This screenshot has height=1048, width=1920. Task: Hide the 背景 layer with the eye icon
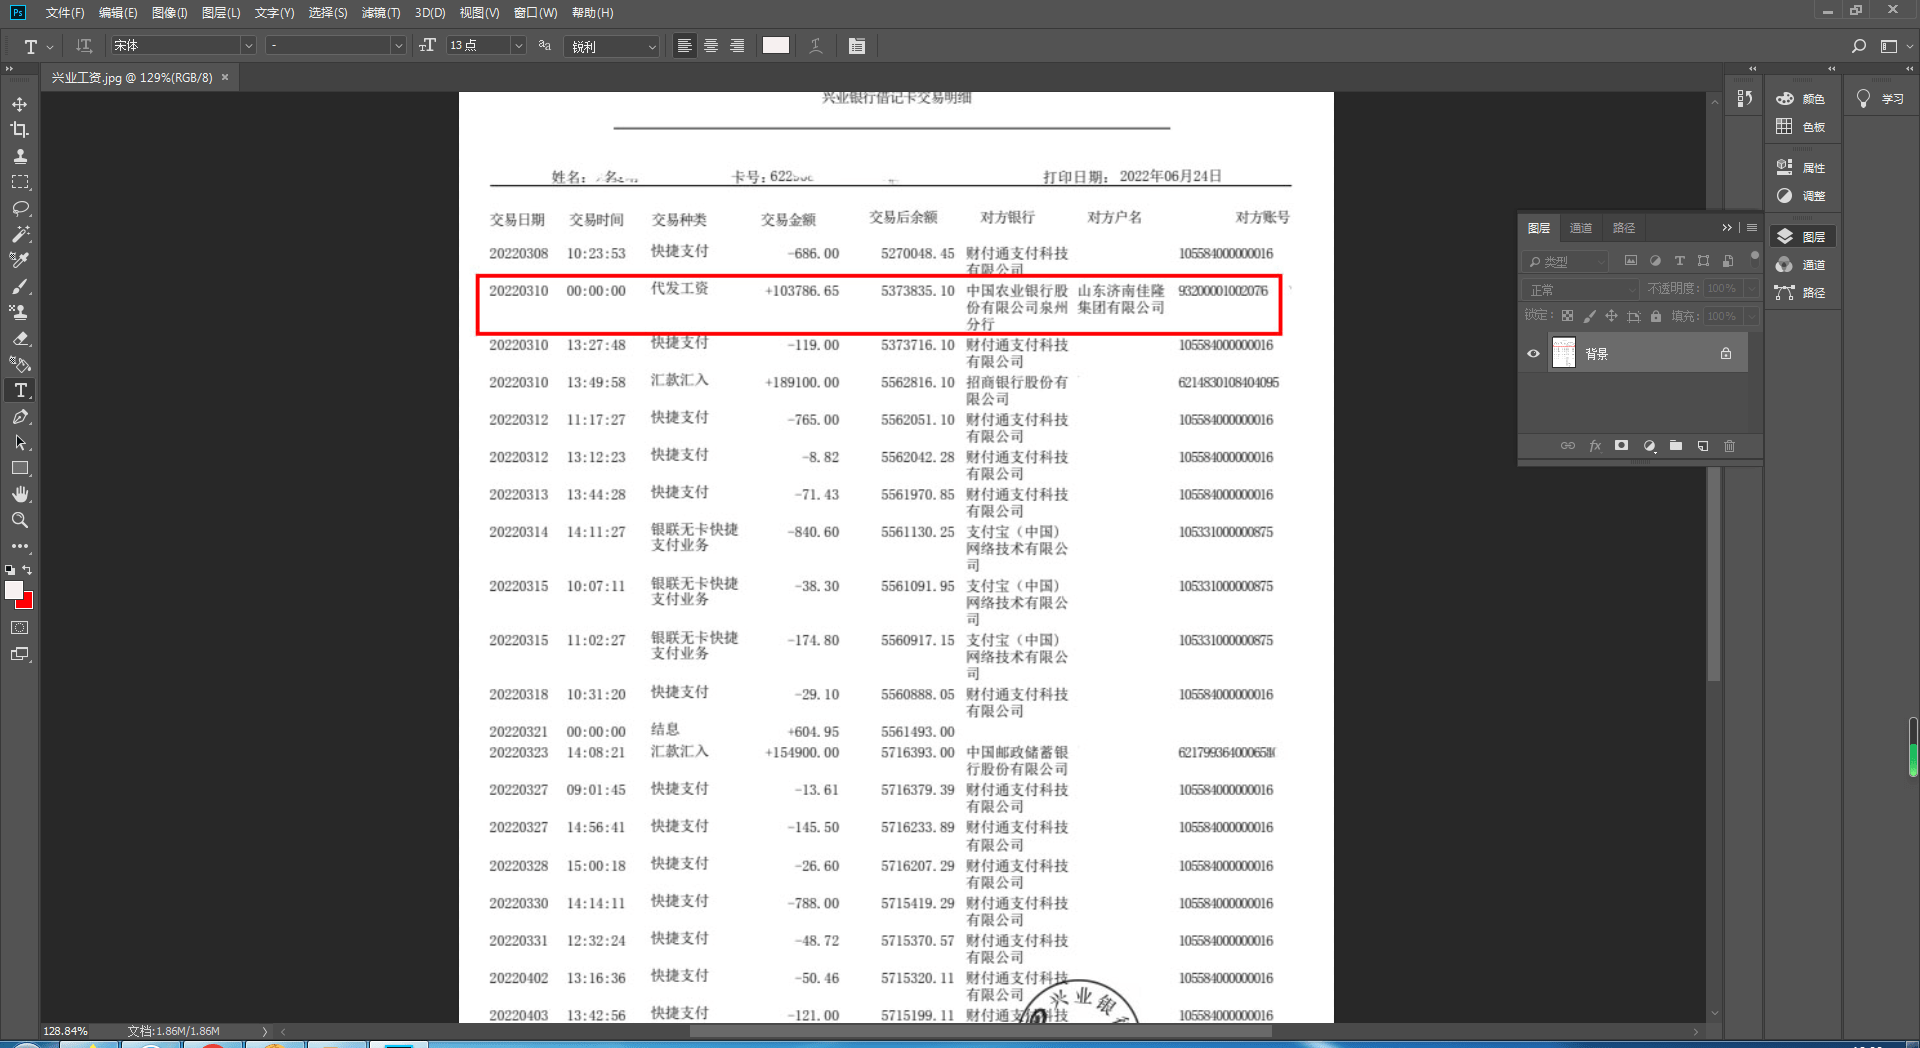[1533, 354]
